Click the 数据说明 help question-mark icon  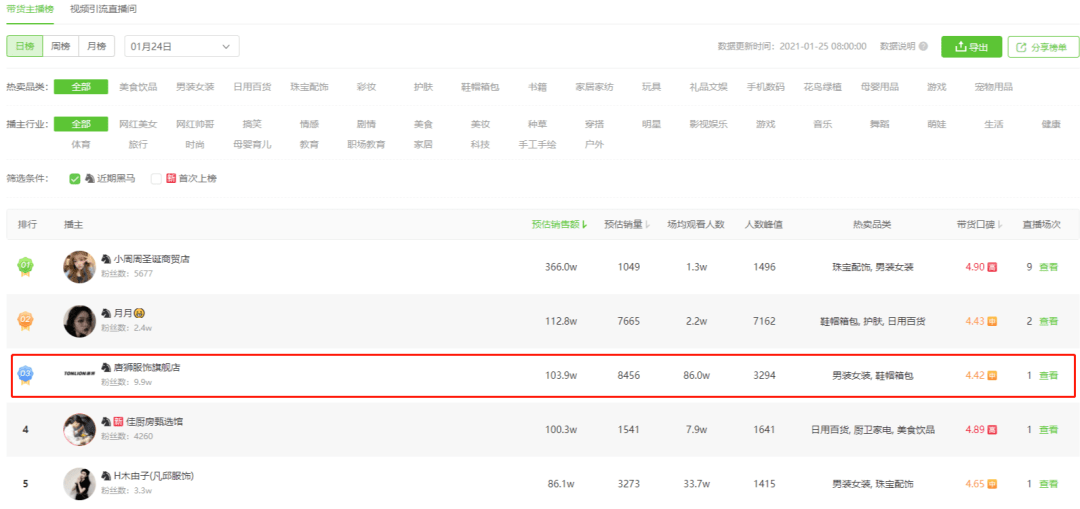click(x=923, y=47)
